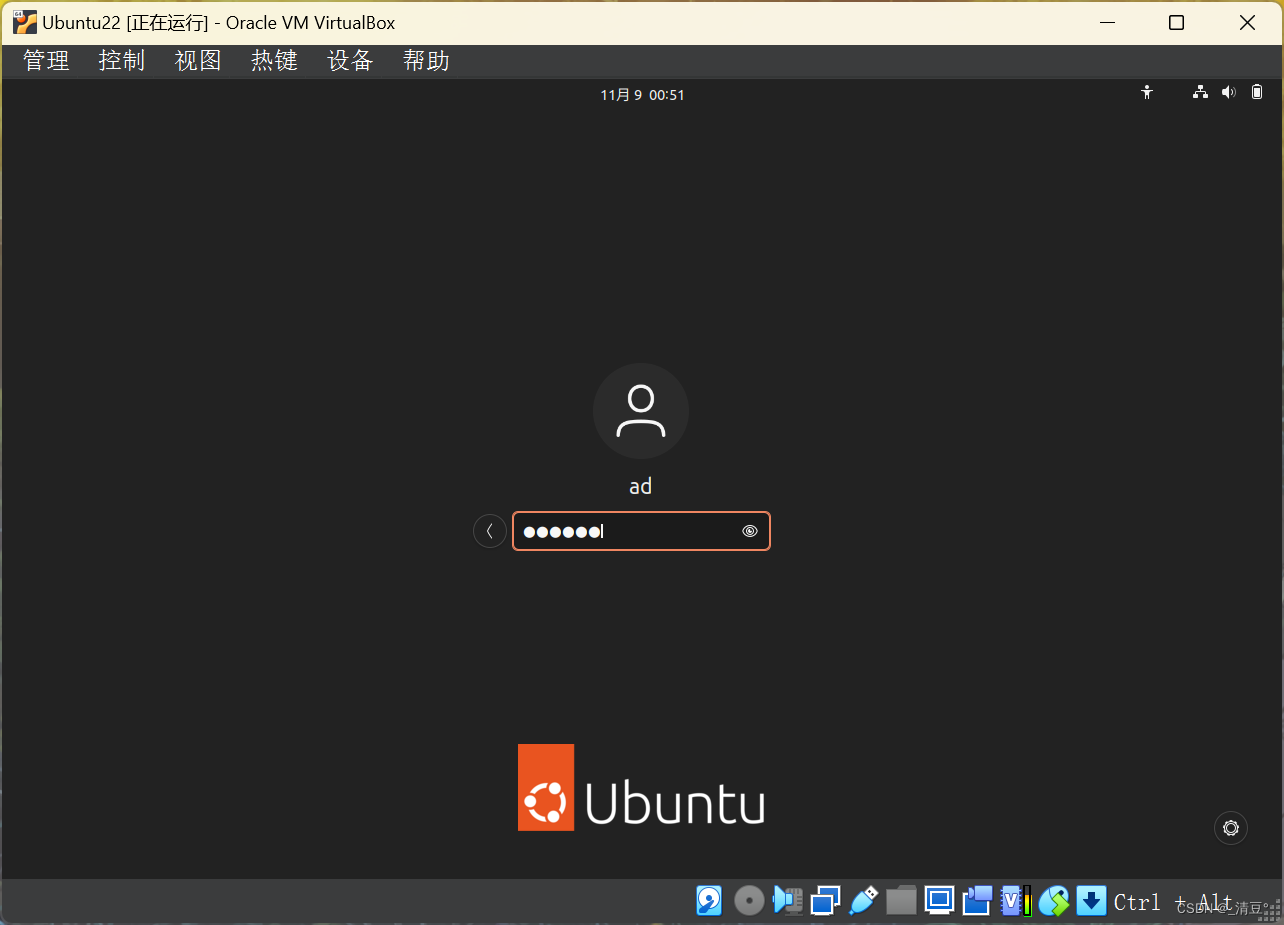Screen dimensions: 1284x925
Task: Open session options gear button
Action: 1231,828
